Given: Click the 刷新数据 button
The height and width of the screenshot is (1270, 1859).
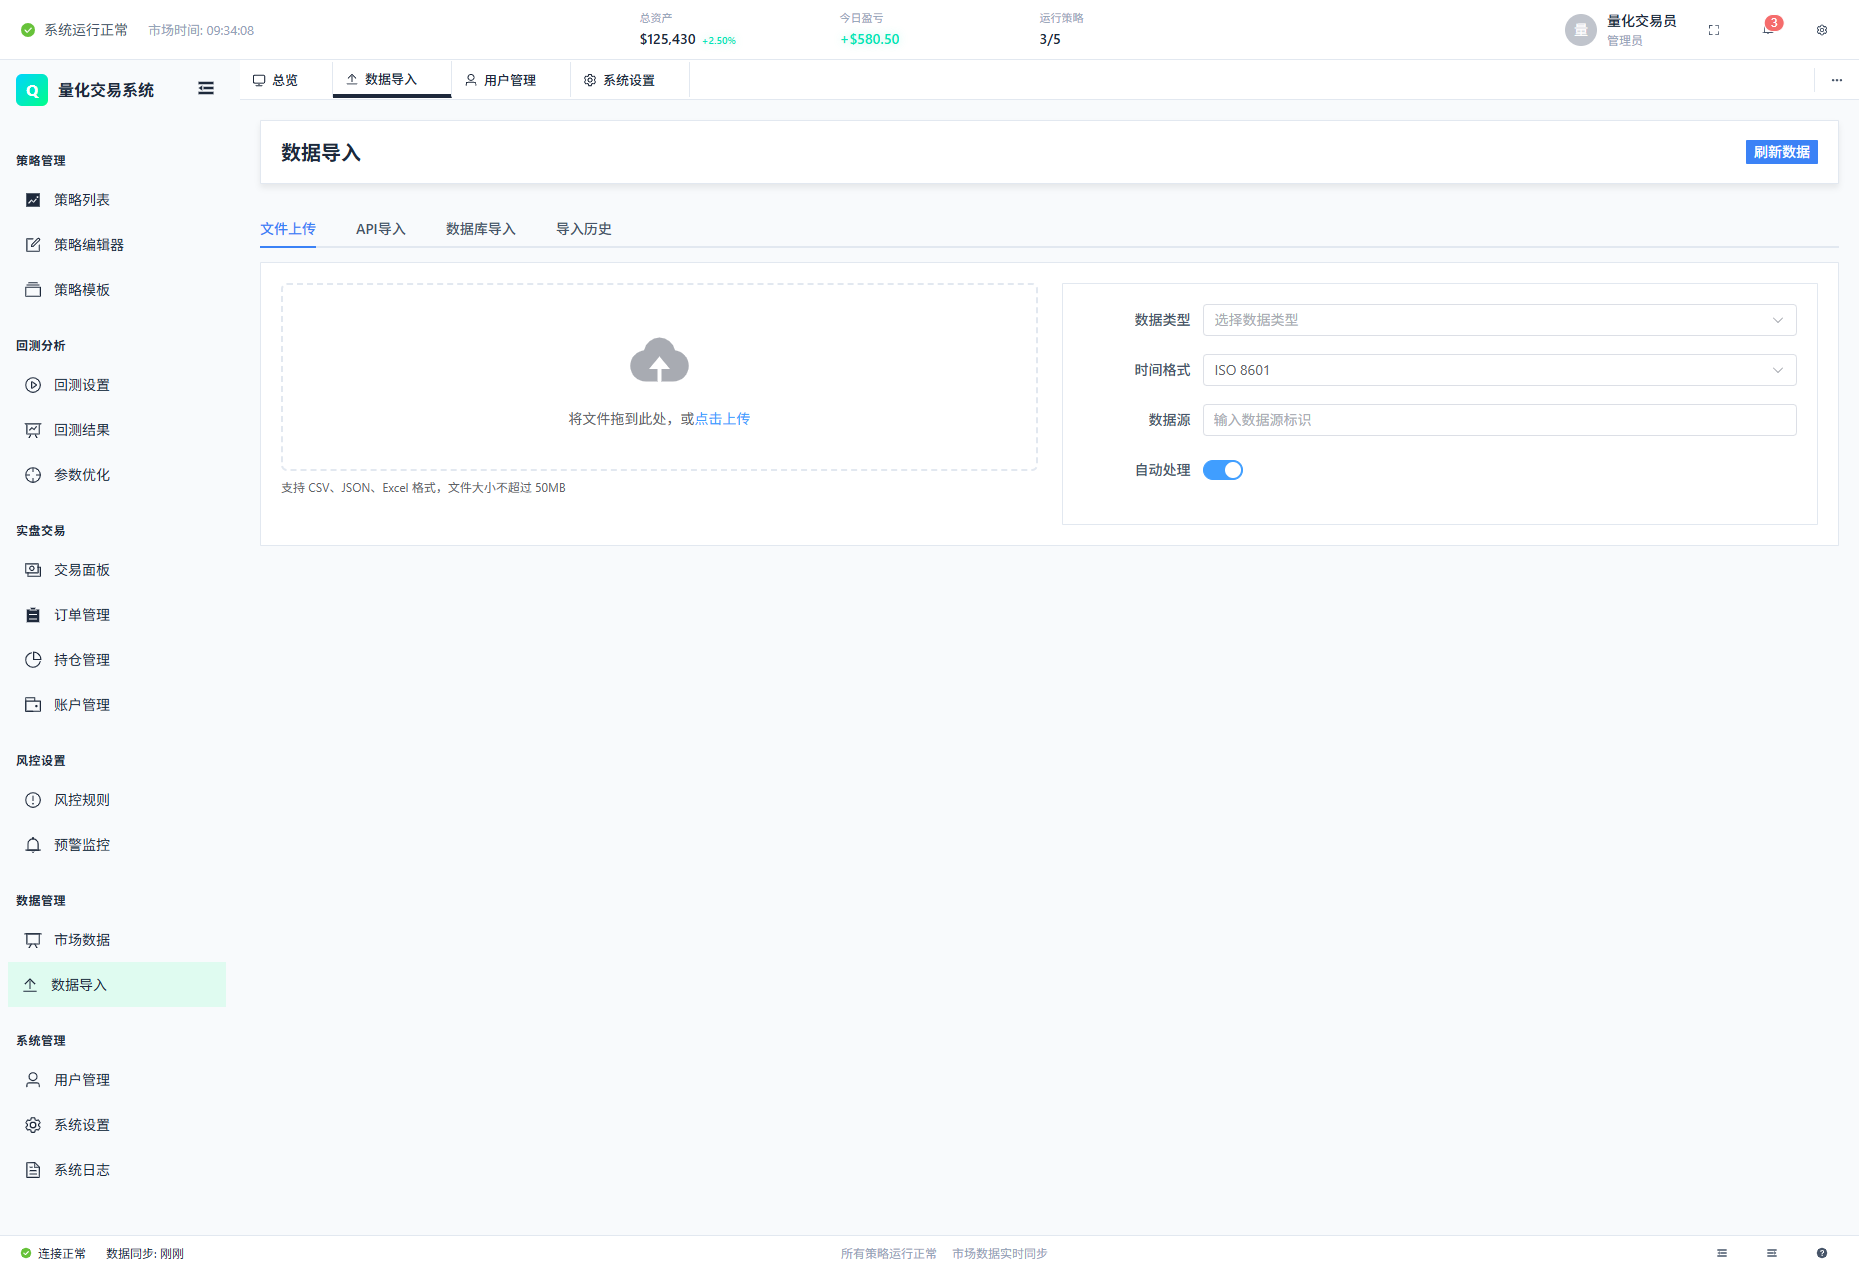Looking at the screenshot, I should pyautogui.click(x=1782, y=152).
